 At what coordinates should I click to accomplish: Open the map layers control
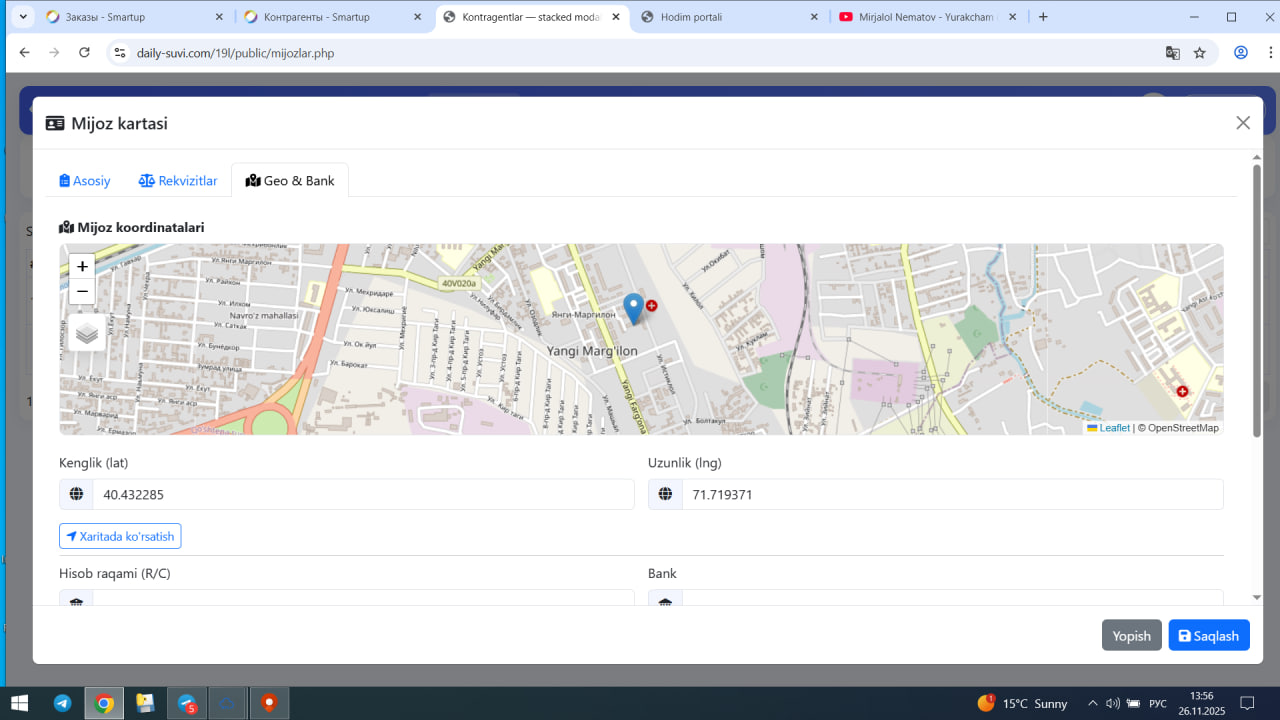(x=87, y=333)
